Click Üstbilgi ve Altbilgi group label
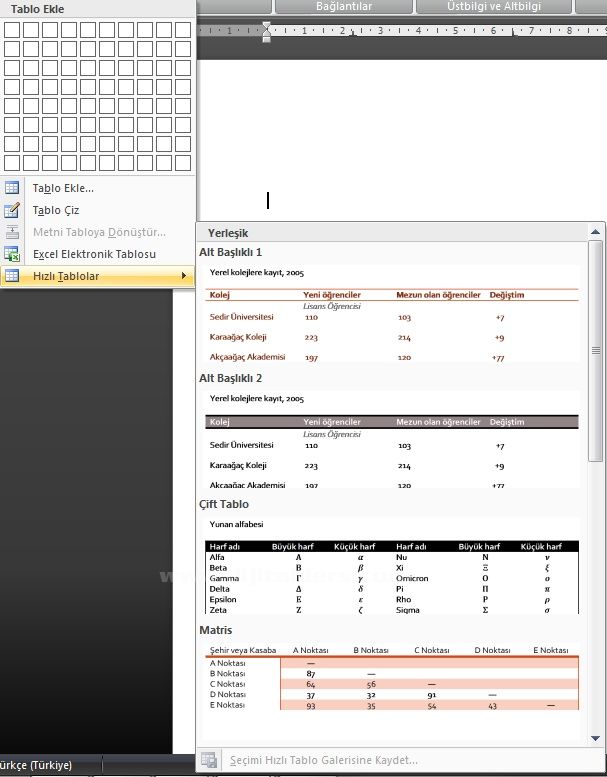This screenshot has height=777, width=607. [494, 6]
